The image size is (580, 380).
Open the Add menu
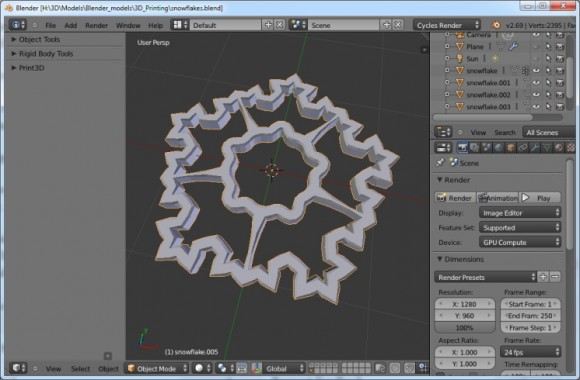(71, 25)
